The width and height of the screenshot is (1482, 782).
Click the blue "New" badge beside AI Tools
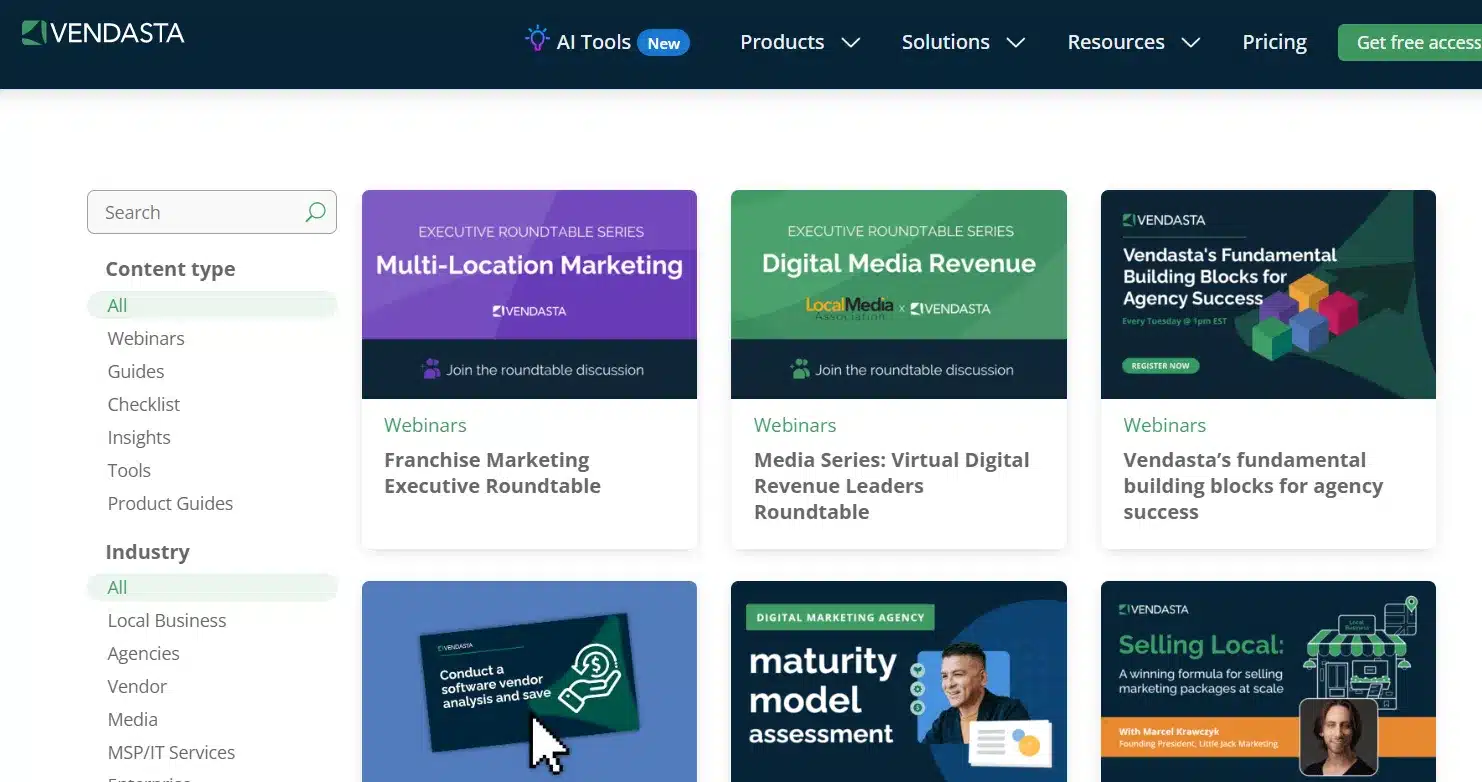coord(665,42)
